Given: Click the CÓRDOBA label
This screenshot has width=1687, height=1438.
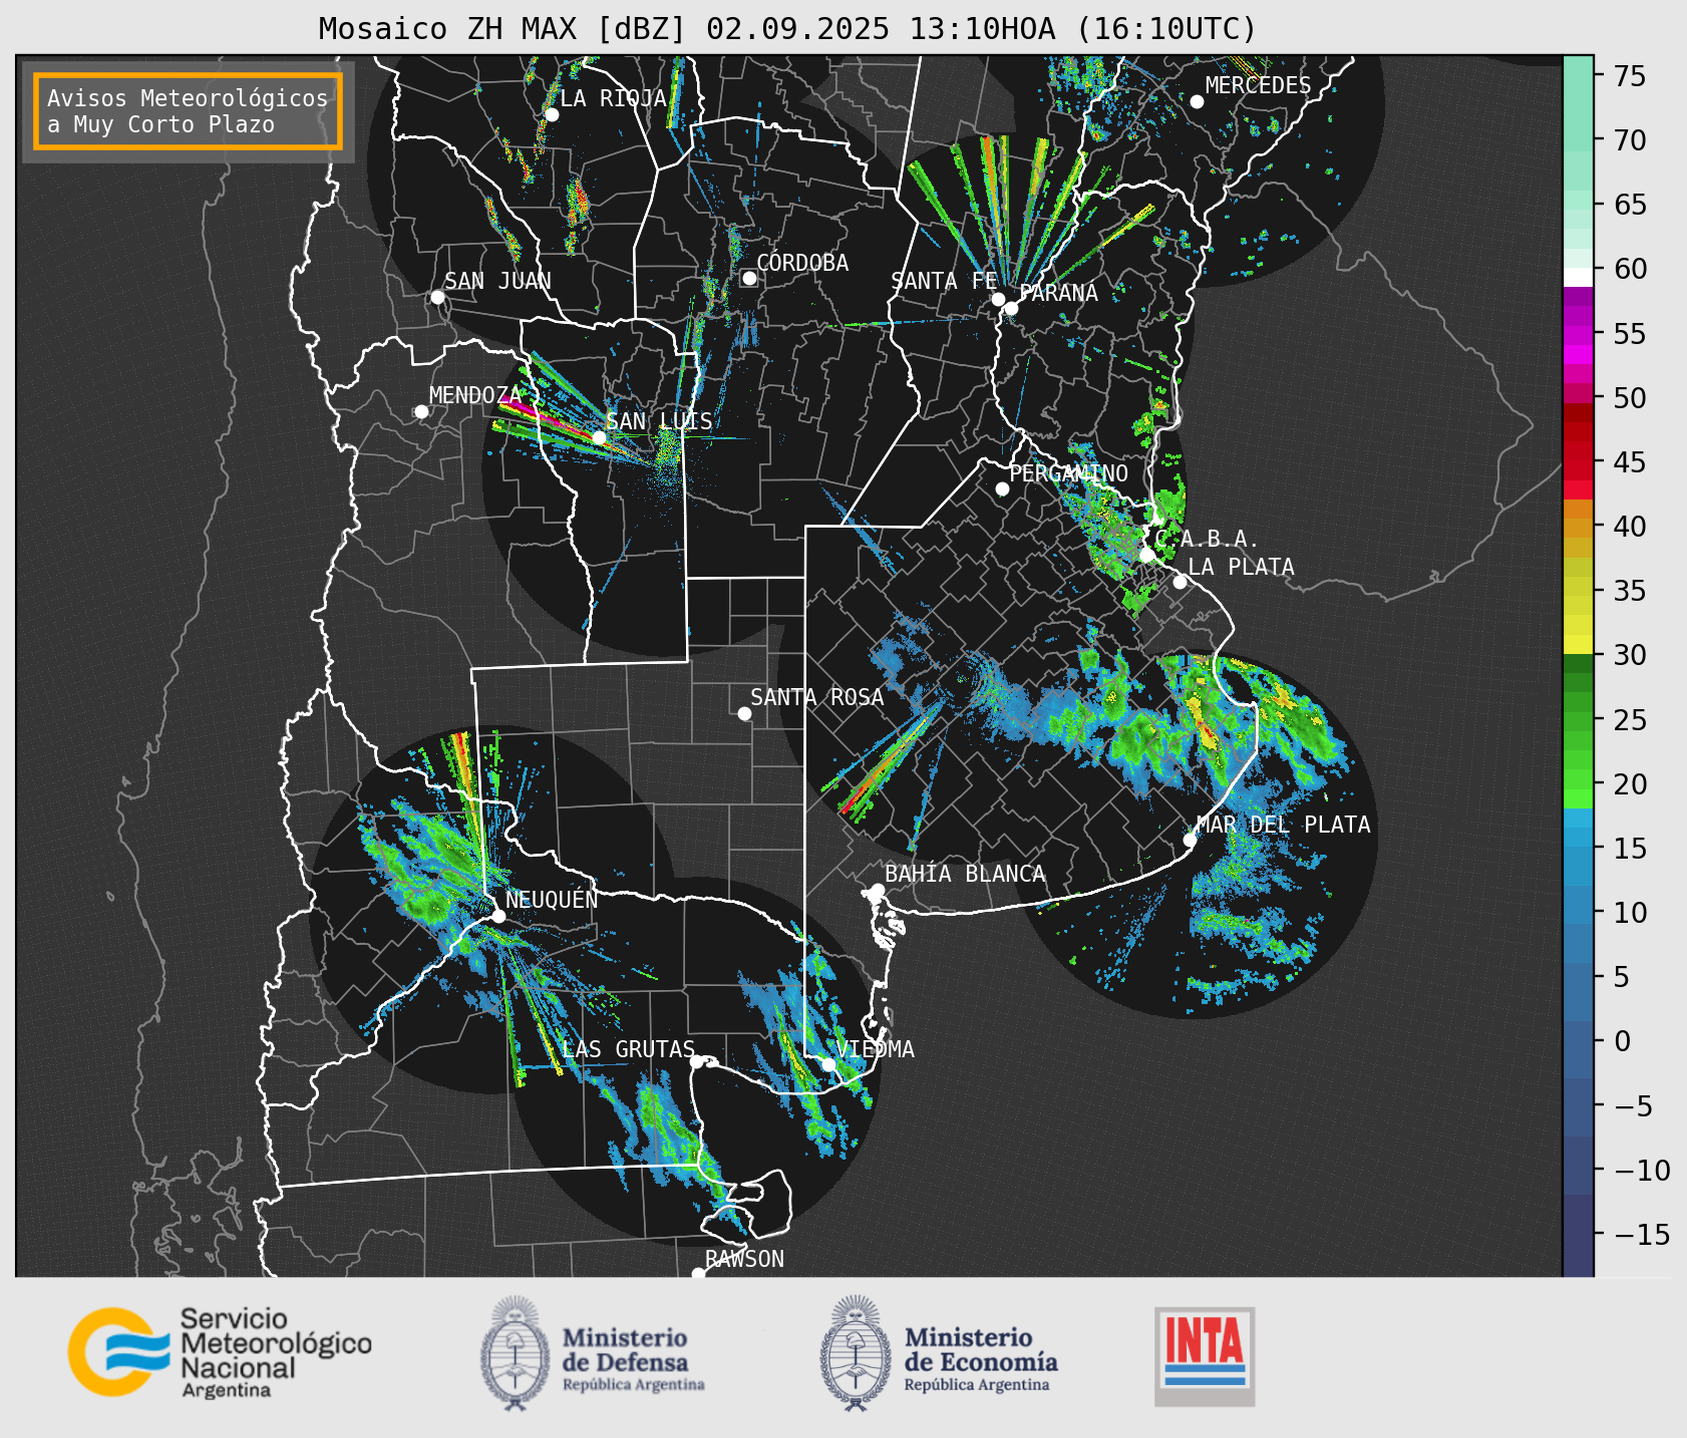Looking at the screenshot, I should pyautogui.click(x=802, y=263).
